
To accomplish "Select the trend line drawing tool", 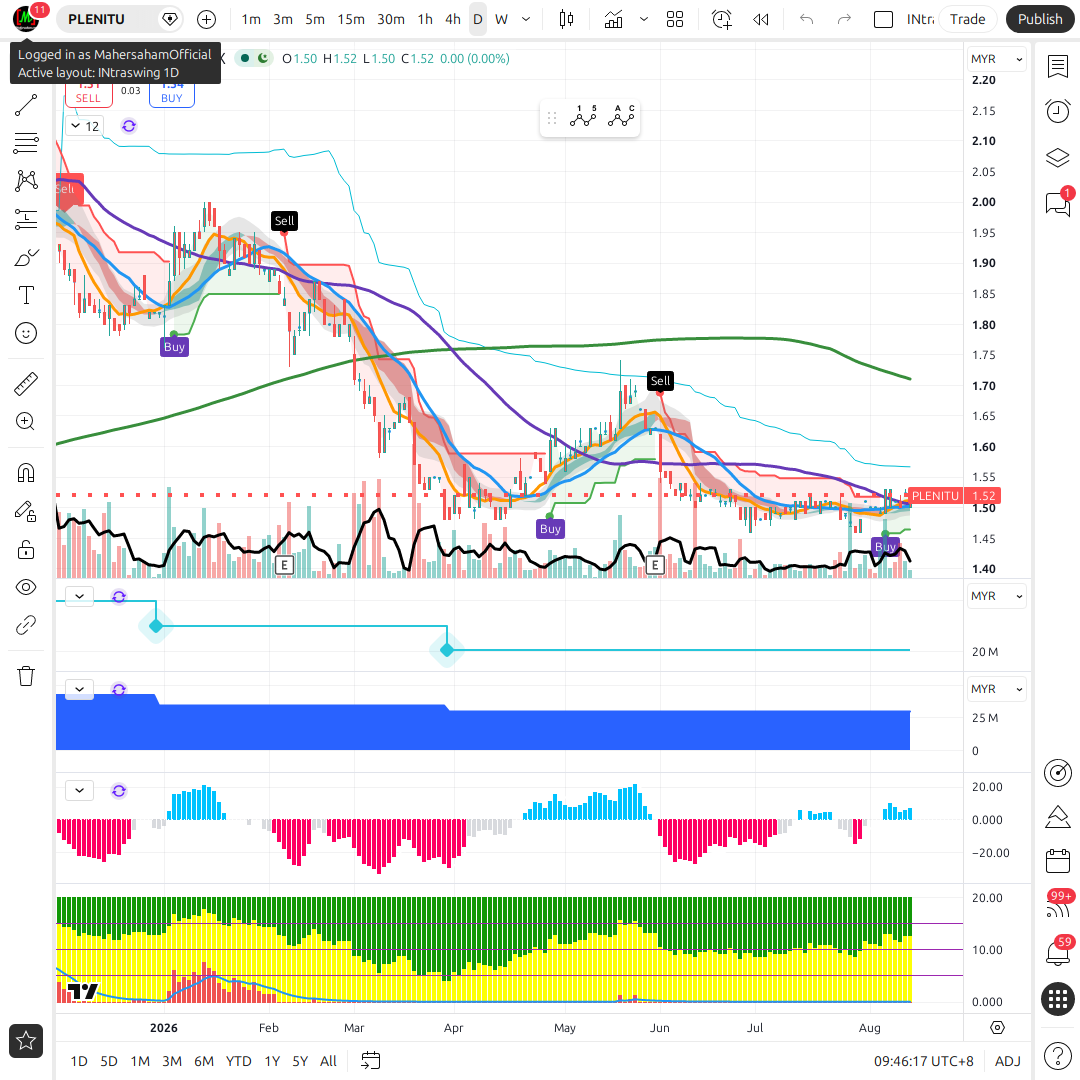I will pyautogui.click(x=25, y=105).
